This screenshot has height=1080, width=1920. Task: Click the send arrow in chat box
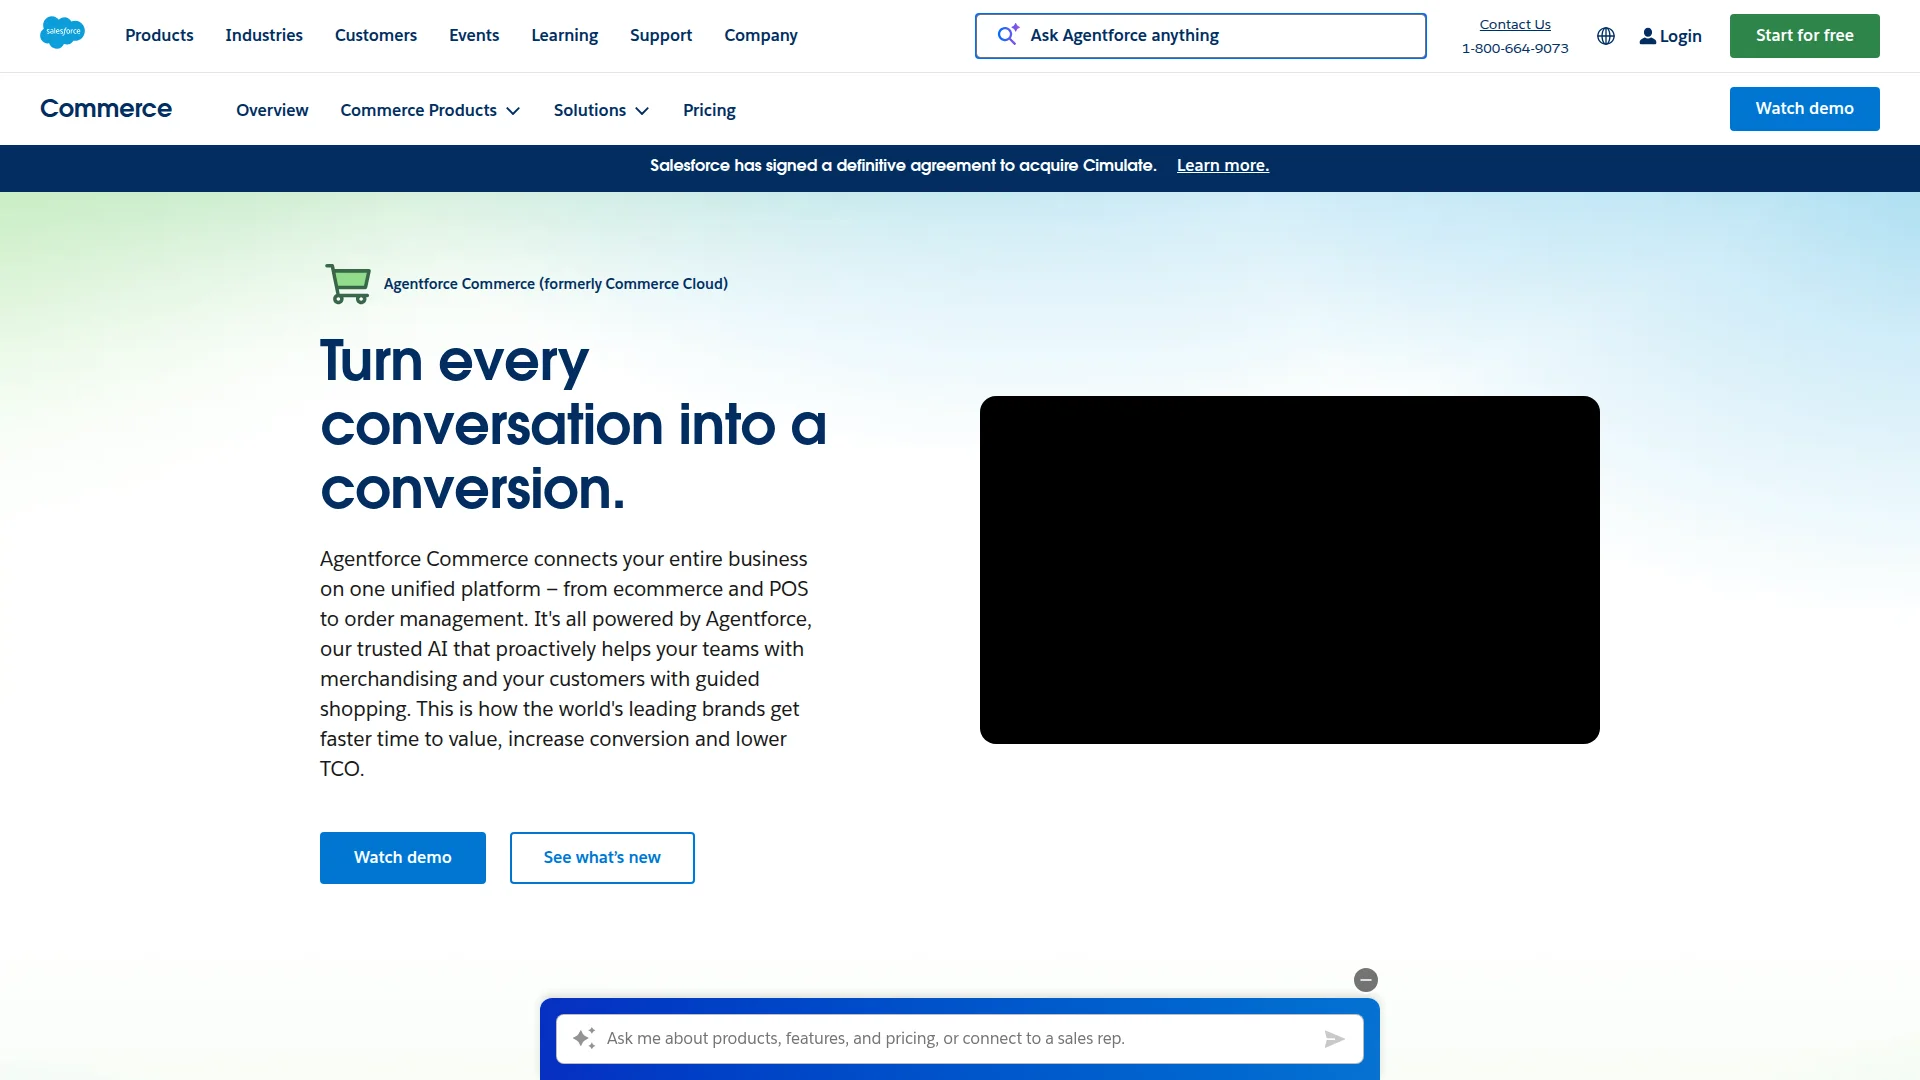coord(1334,1039)
